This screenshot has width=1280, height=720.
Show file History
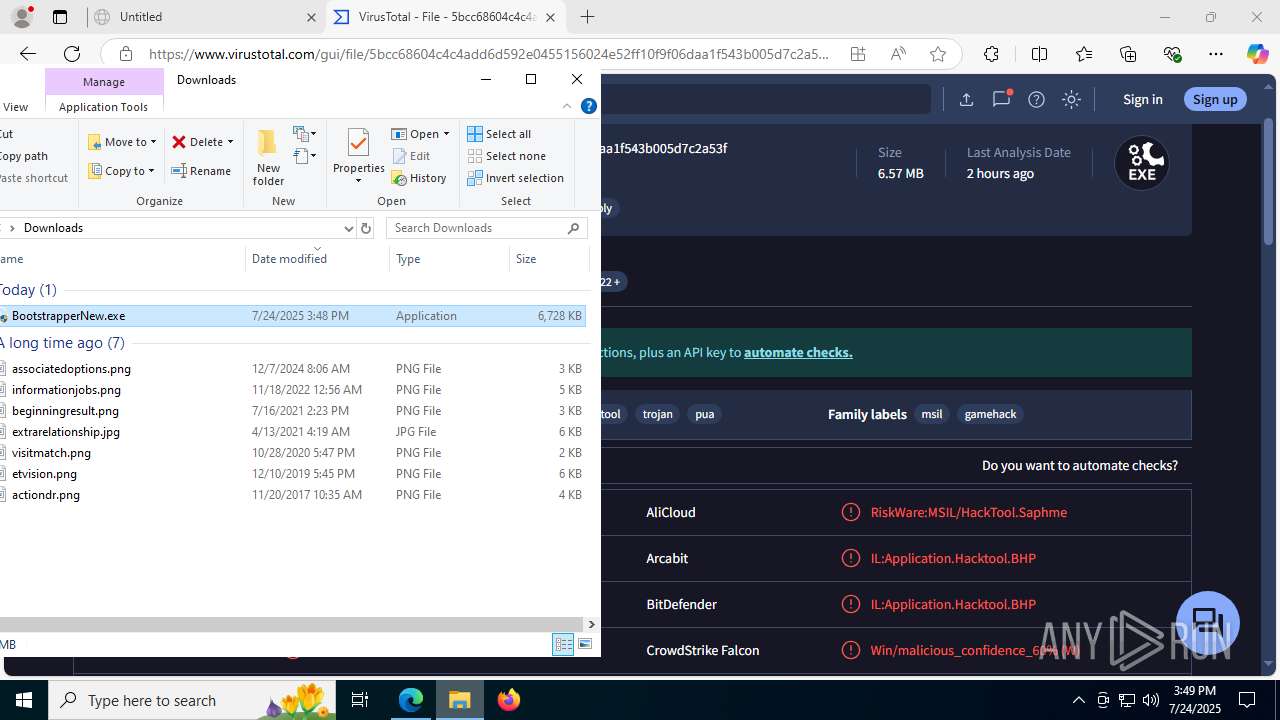pos(419,178)
